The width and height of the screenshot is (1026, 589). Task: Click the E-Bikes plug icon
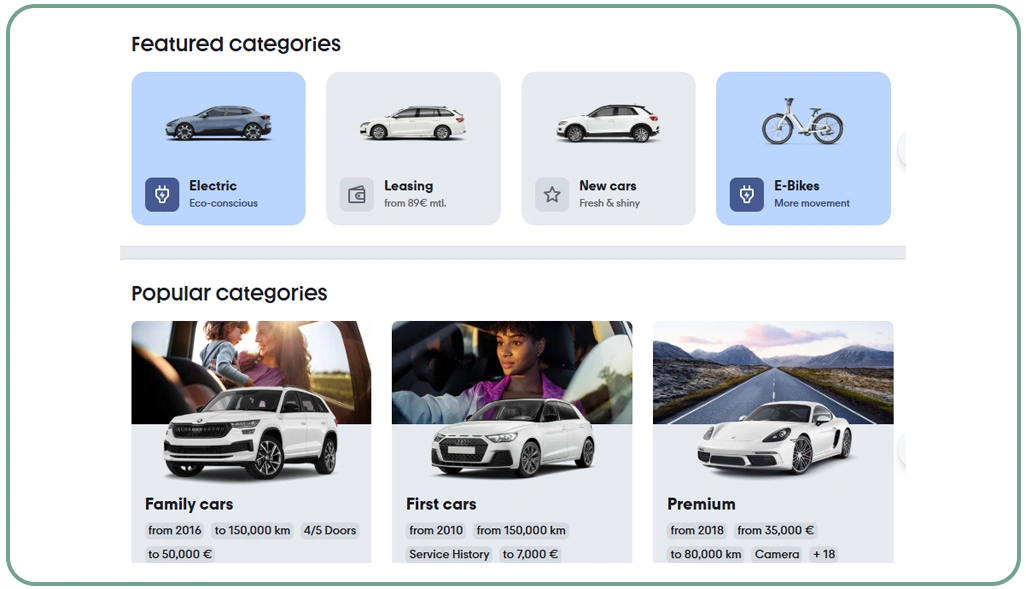[747, 194]
